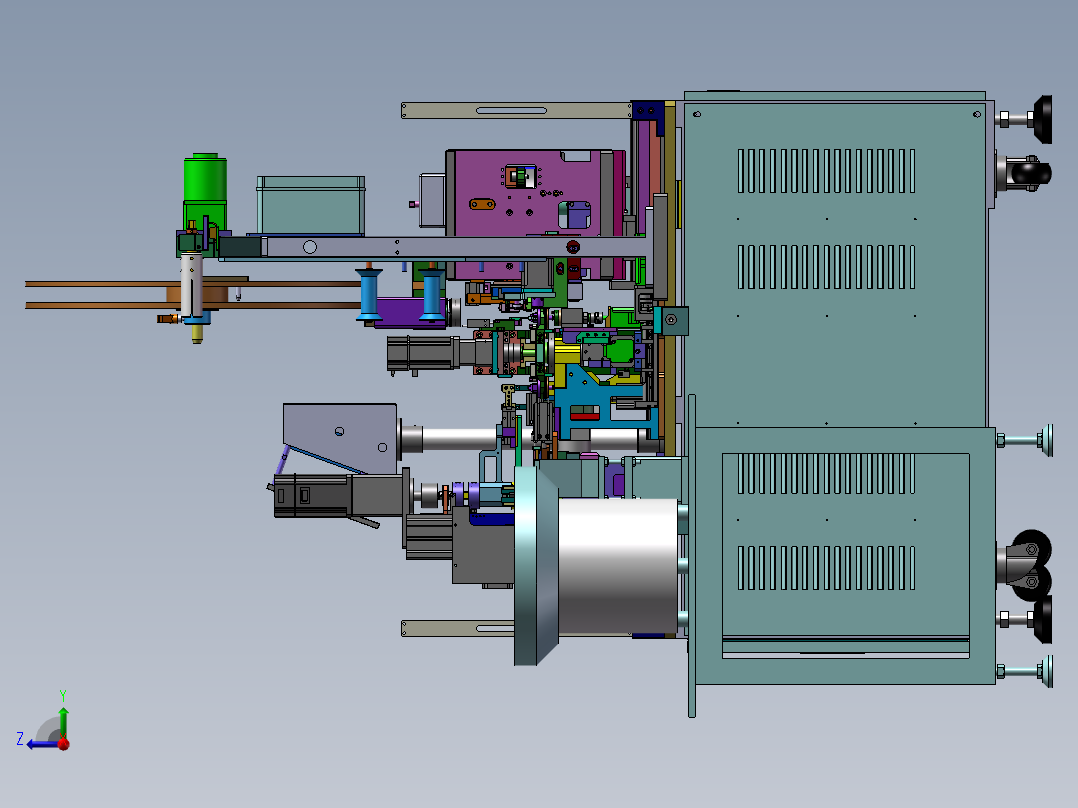
Task: Select the gray stepper motor in the center
Action: pyautogui.click(x=423, y=353)
